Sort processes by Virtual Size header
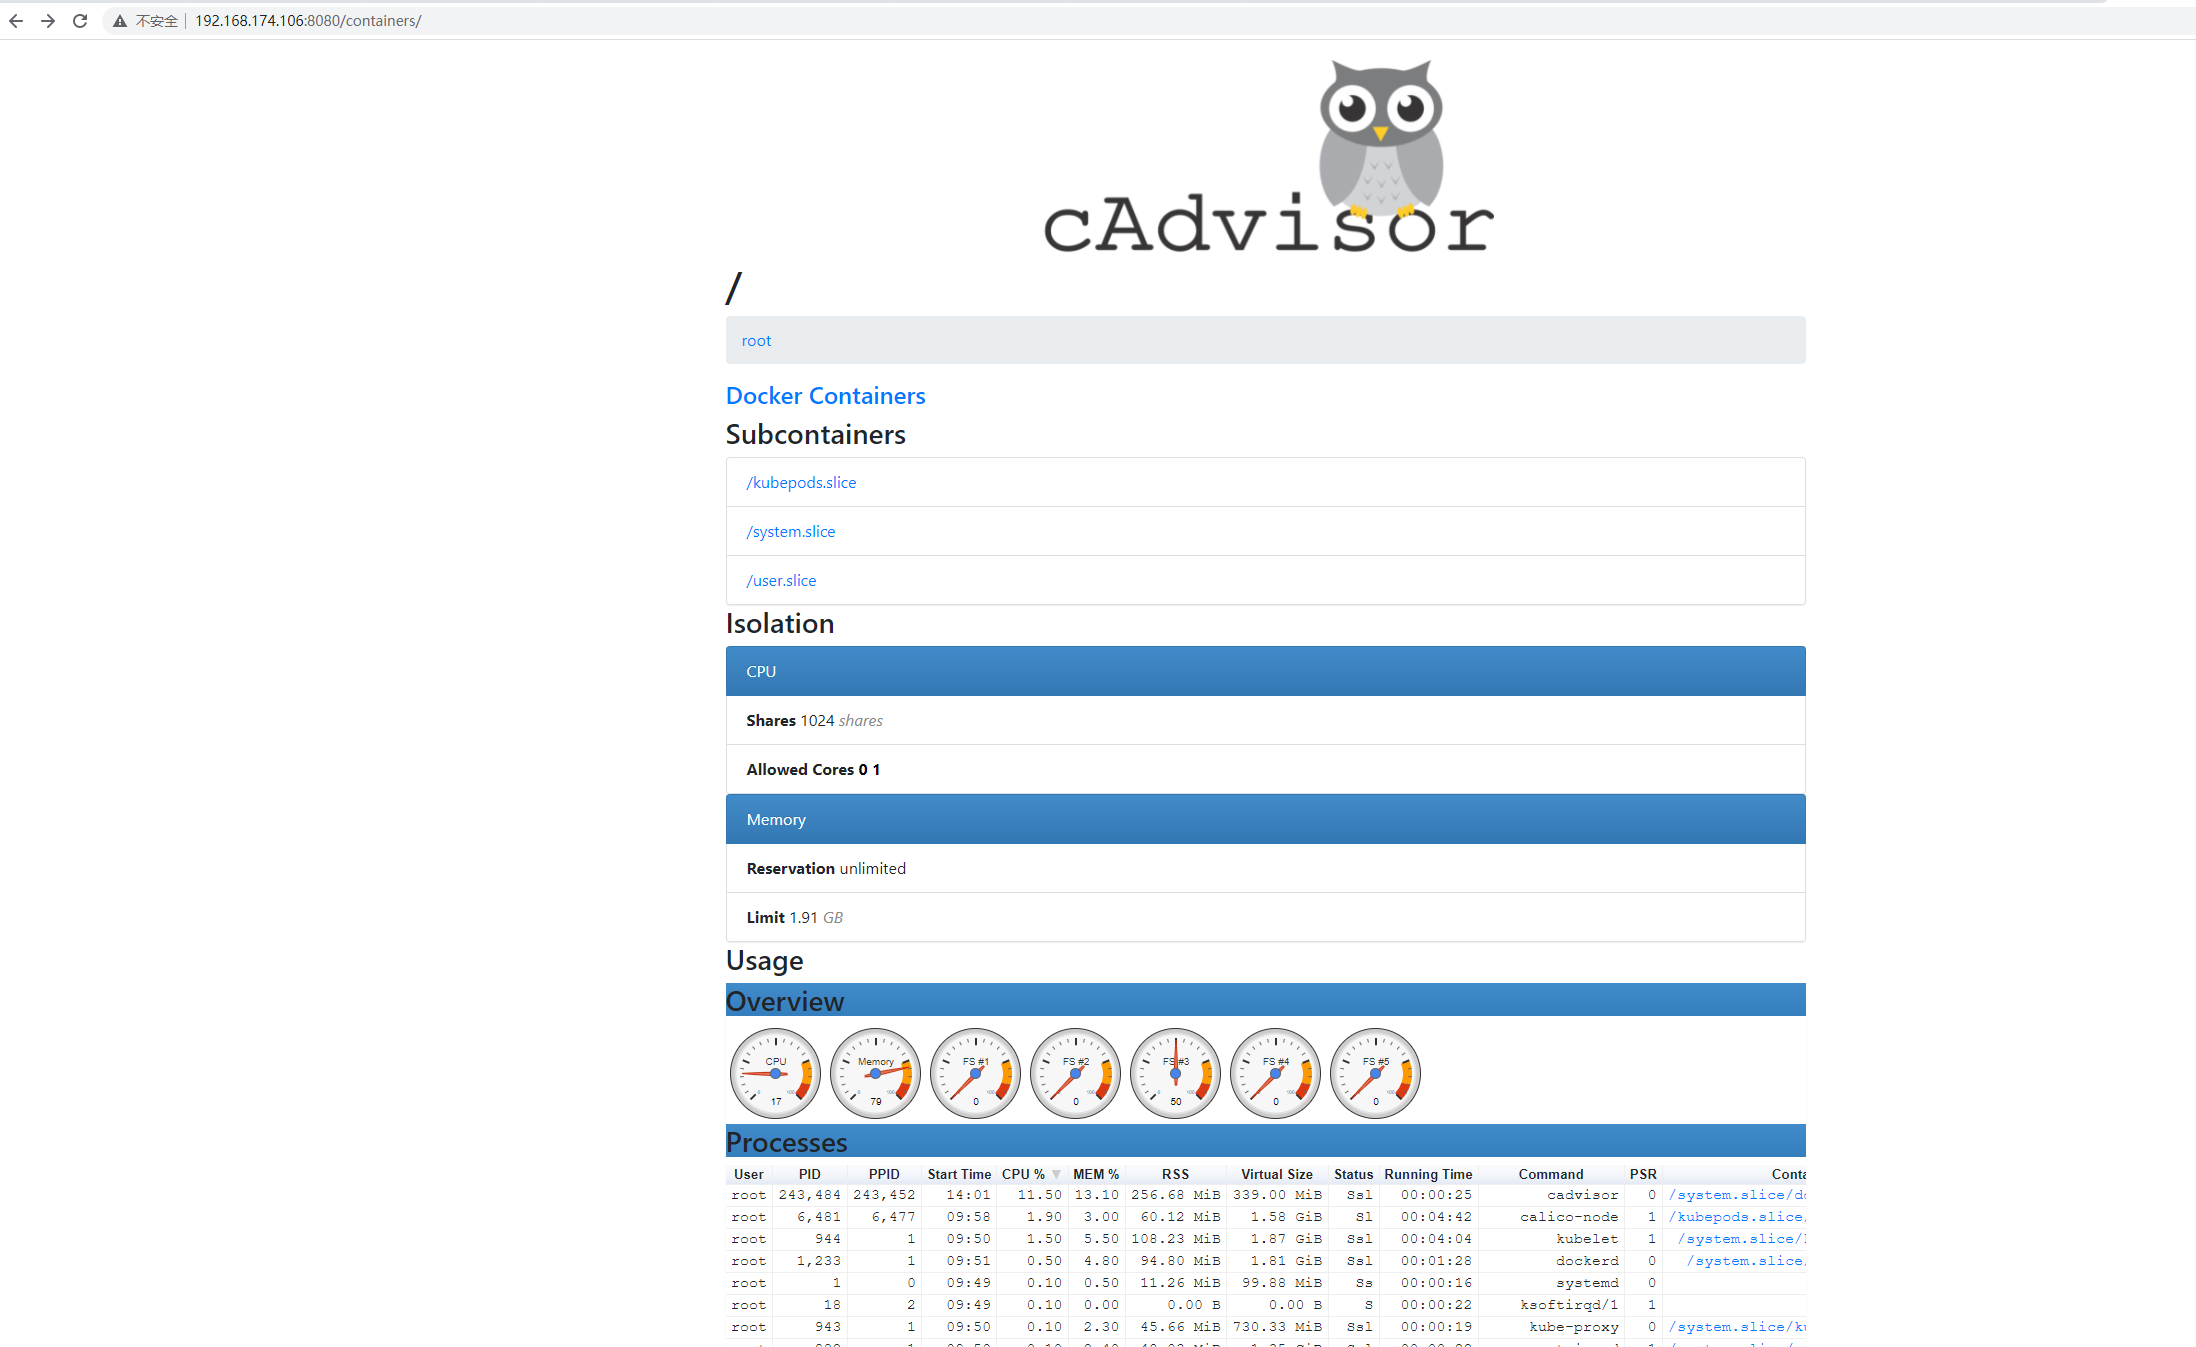 (1277, 1174)
